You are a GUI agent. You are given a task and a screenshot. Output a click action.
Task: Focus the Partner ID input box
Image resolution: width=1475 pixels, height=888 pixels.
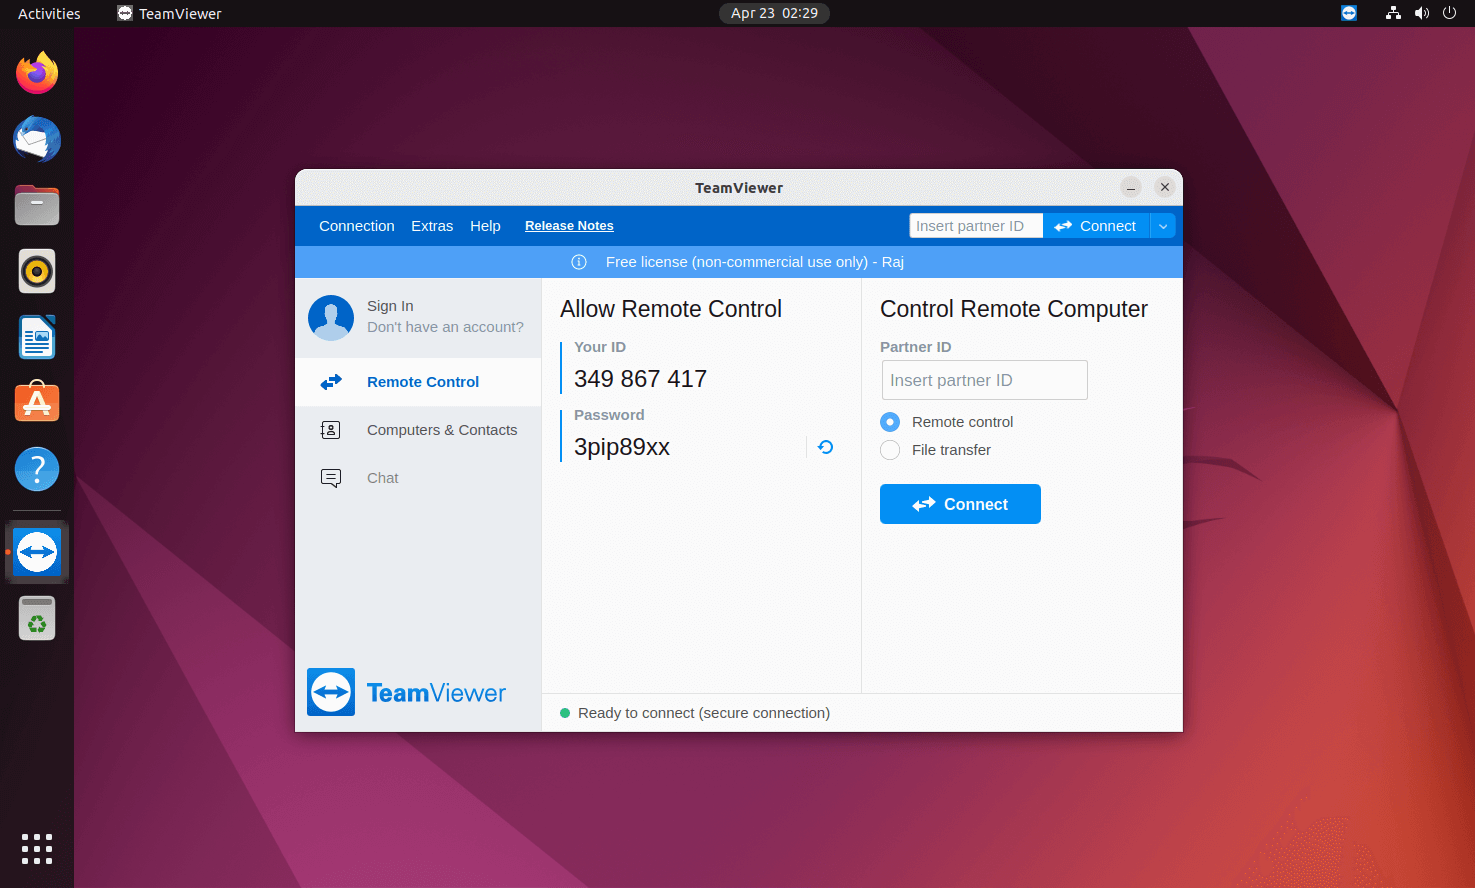pyautogui.click(x=985, y=380)
